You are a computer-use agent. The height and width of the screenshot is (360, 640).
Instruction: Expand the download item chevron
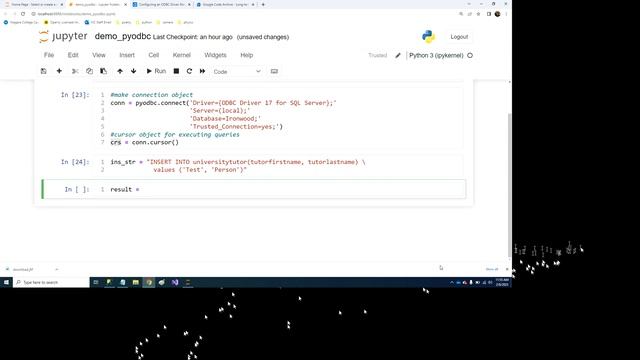pos(57,269)
